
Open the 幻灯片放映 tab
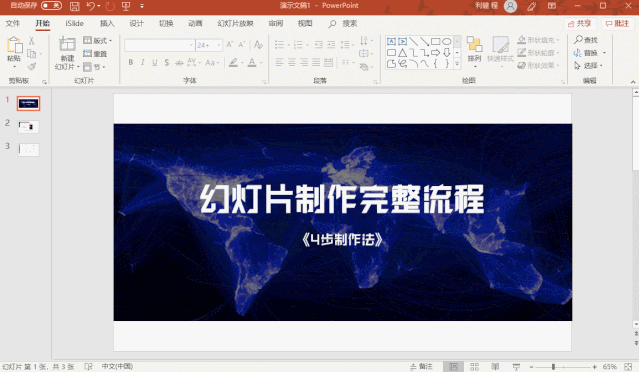tap(235, 24)
